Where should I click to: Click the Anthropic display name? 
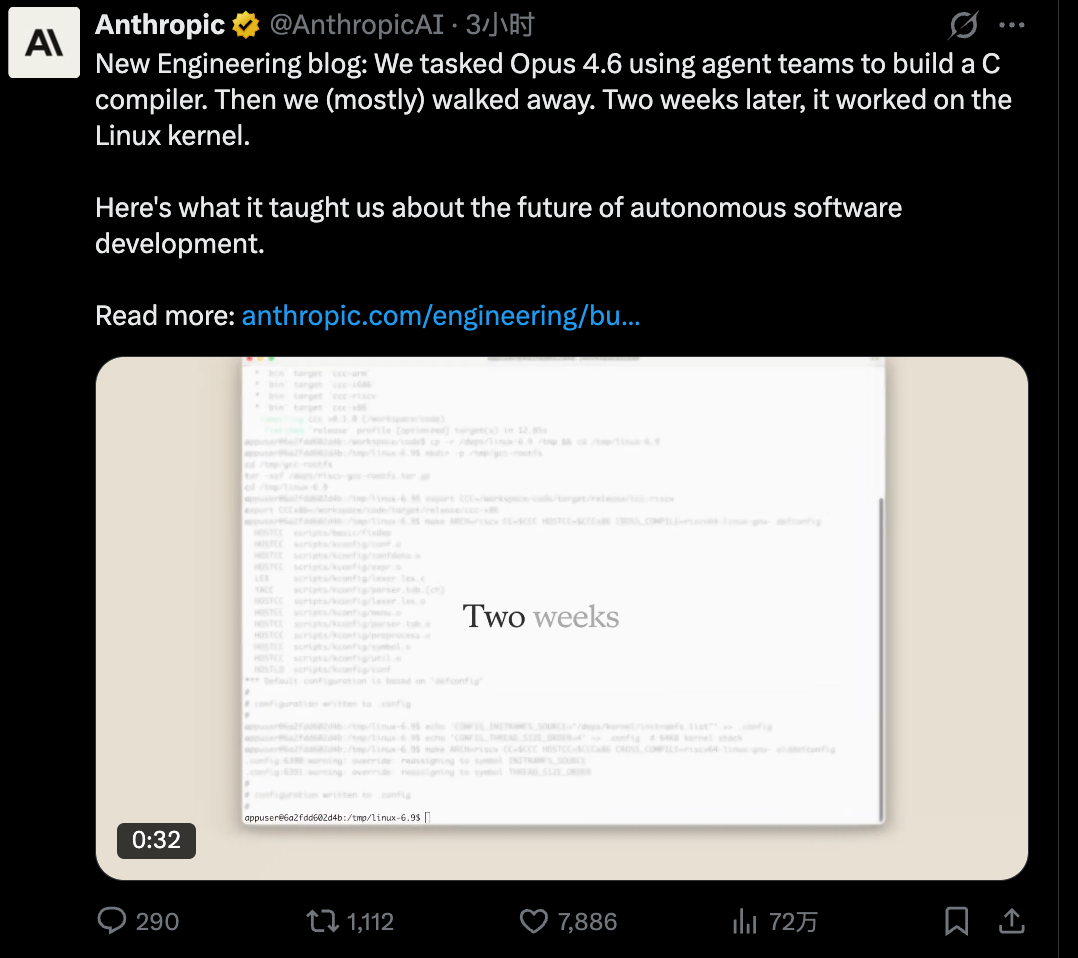coord(160,24)
